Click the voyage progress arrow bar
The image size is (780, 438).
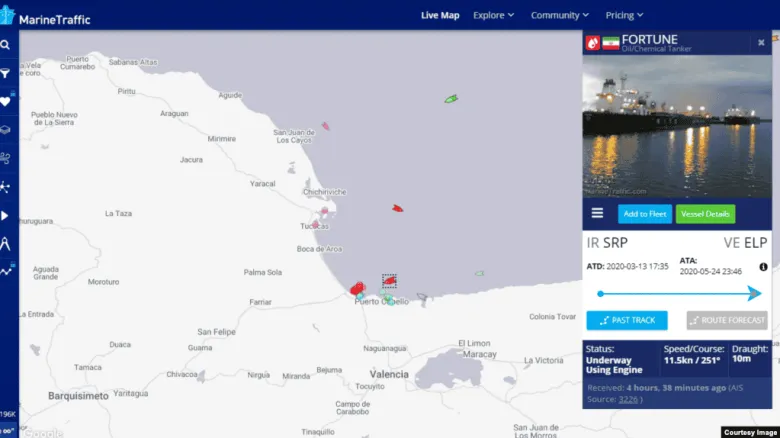point(679,293)
